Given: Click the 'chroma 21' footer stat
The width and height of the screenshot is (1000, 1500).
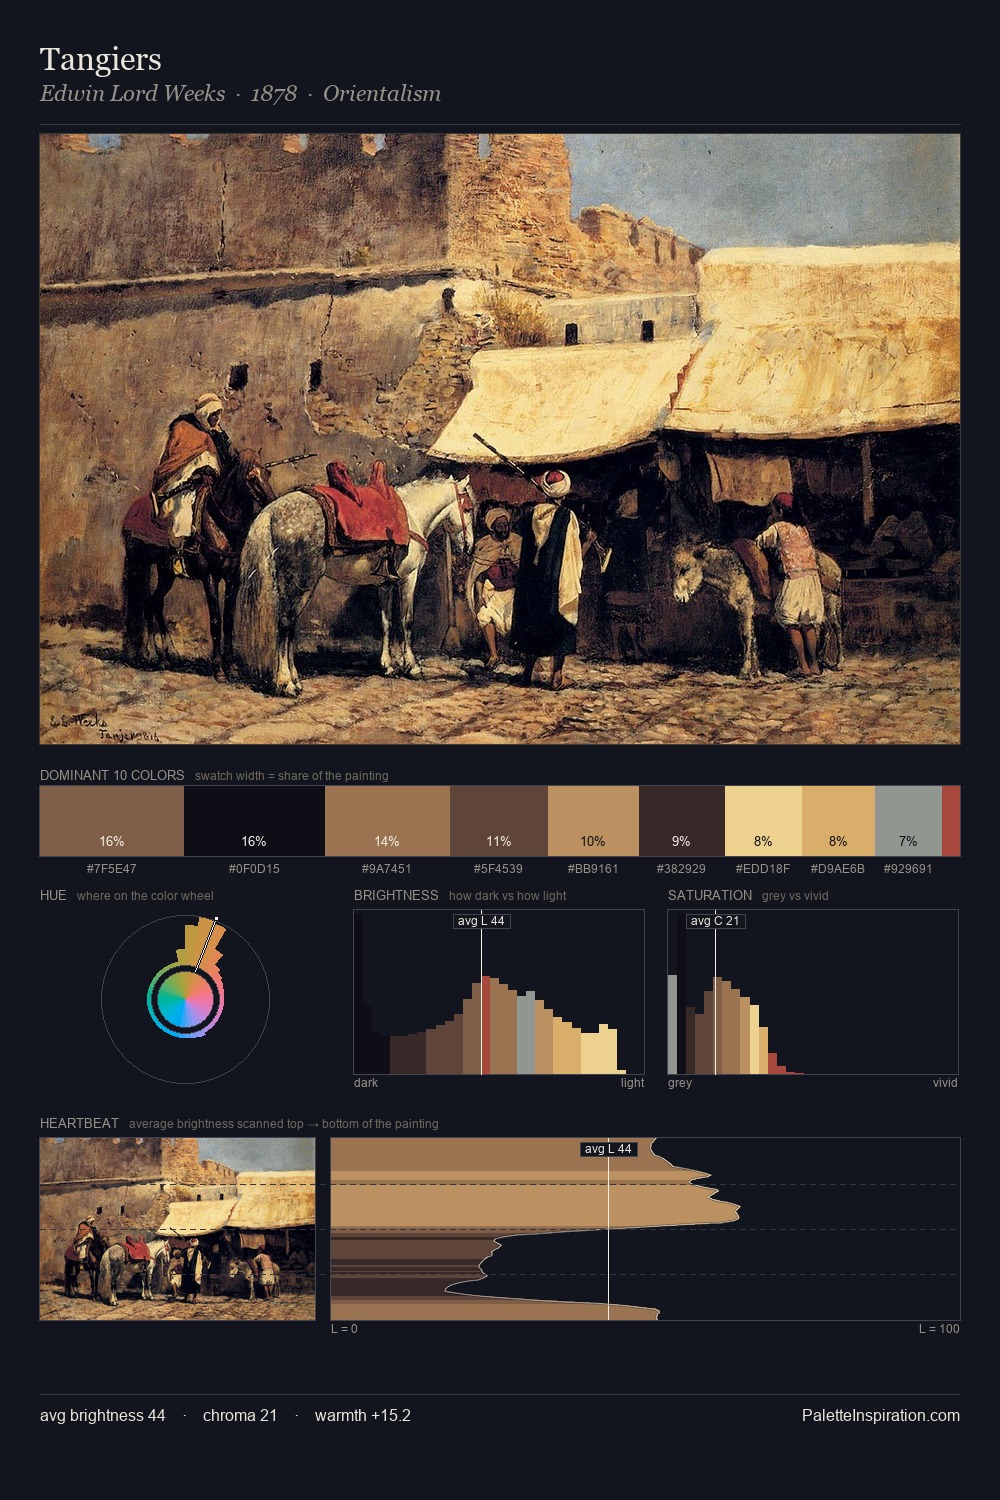Looking at the screenshot, I should point(240,1415).
